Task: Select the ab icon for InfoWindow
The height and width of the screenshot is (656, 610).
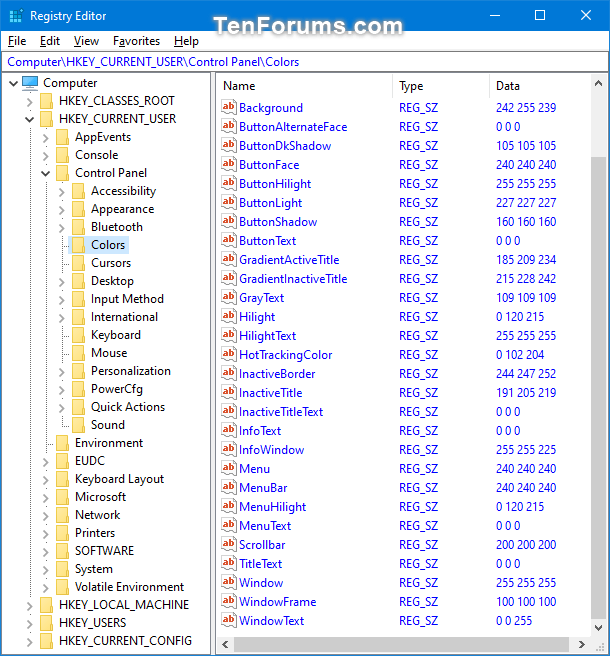Action: [x=228, y=449]
